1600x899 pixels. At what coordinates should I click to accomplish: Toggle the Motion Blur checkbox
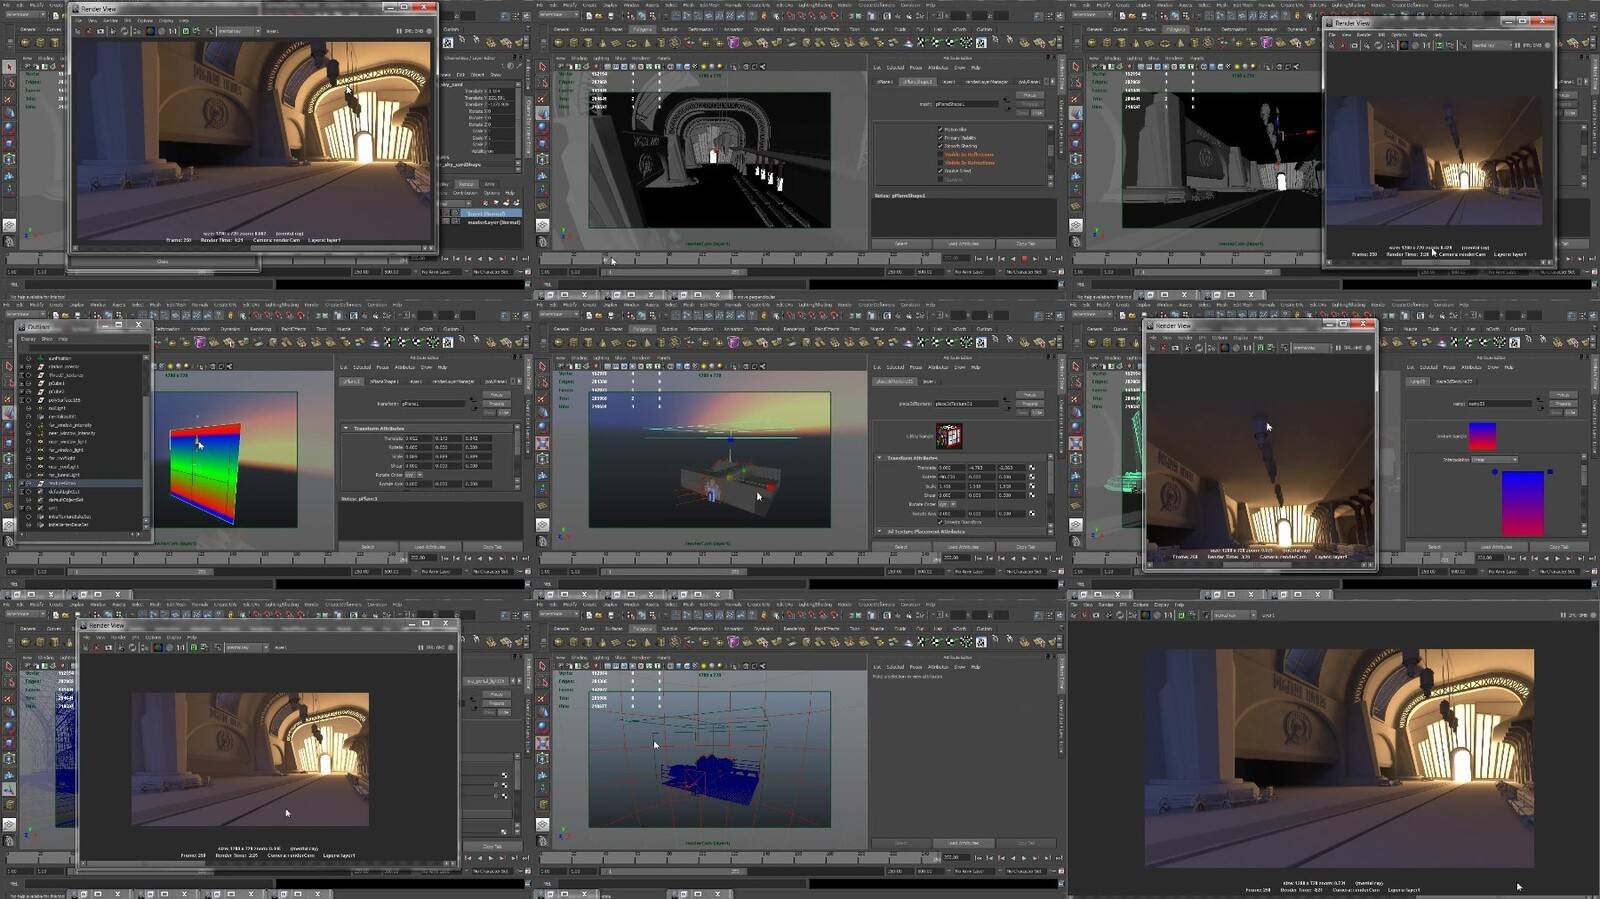[x=940, y=130]
